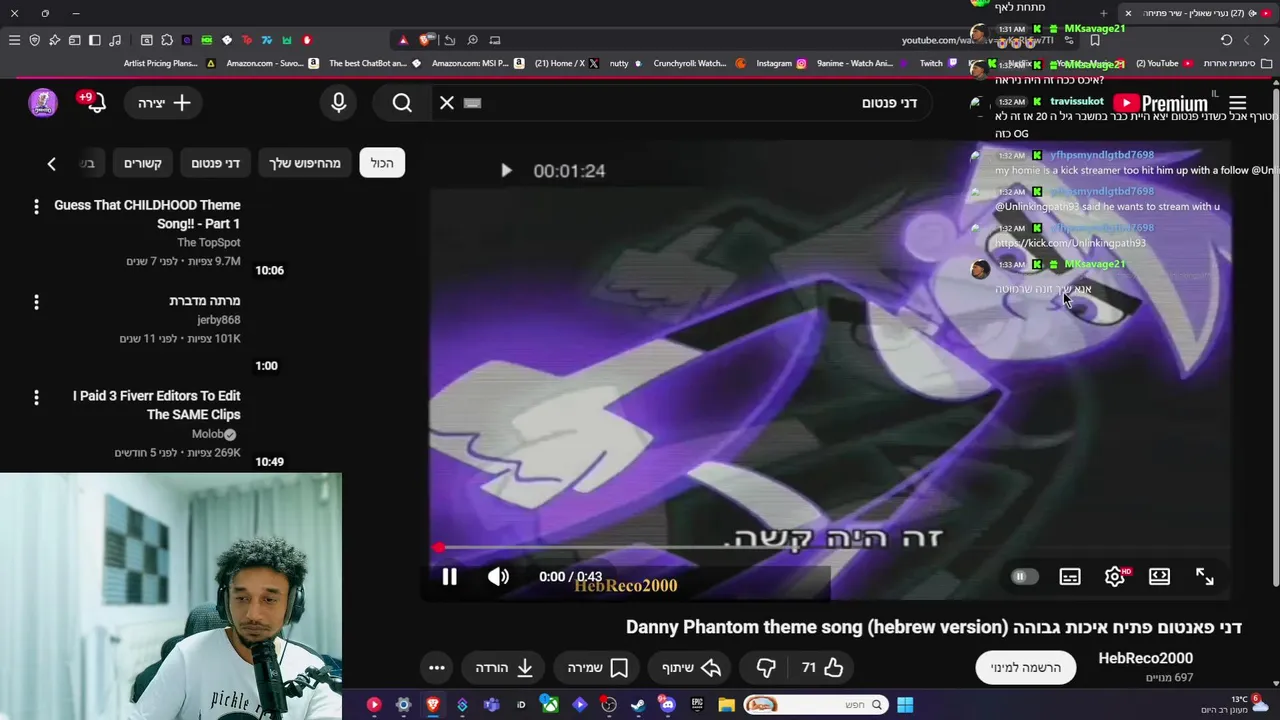Expand סימניות אחרות bookmarks folder

pos(1236,63)
